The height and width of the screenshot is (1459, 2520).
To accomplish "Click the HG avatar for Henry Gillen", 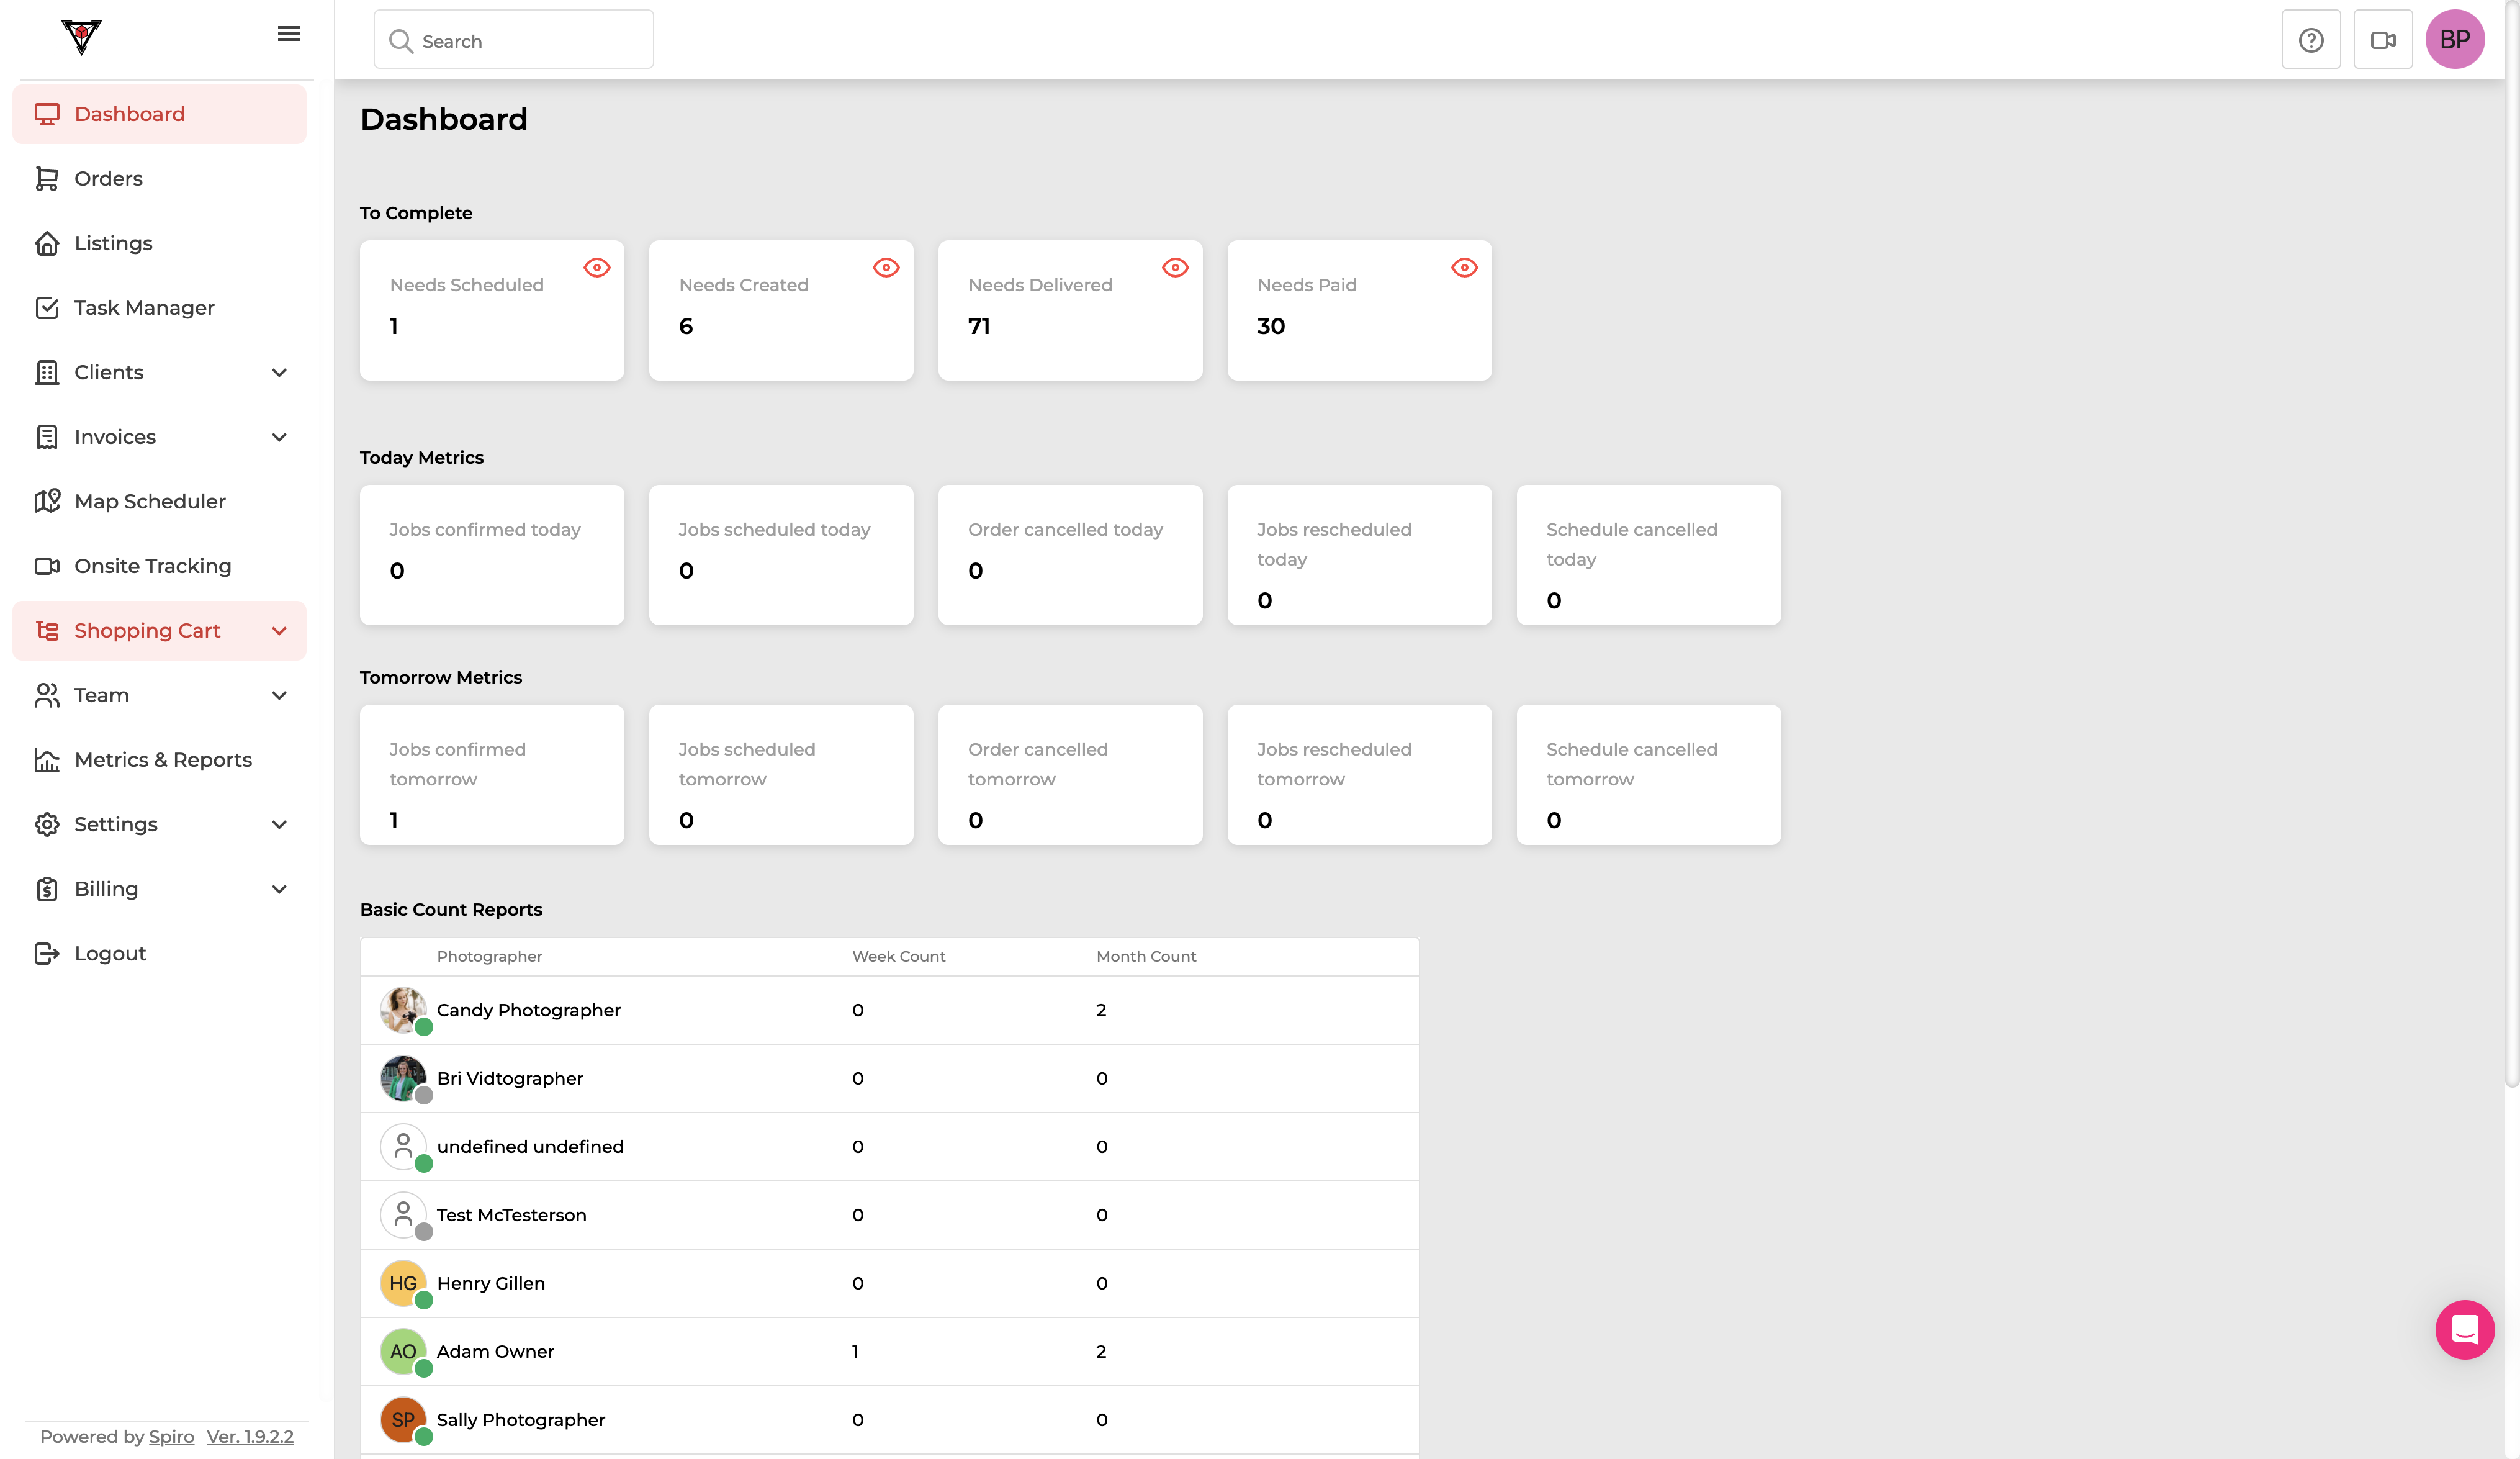I will 403,1283.
